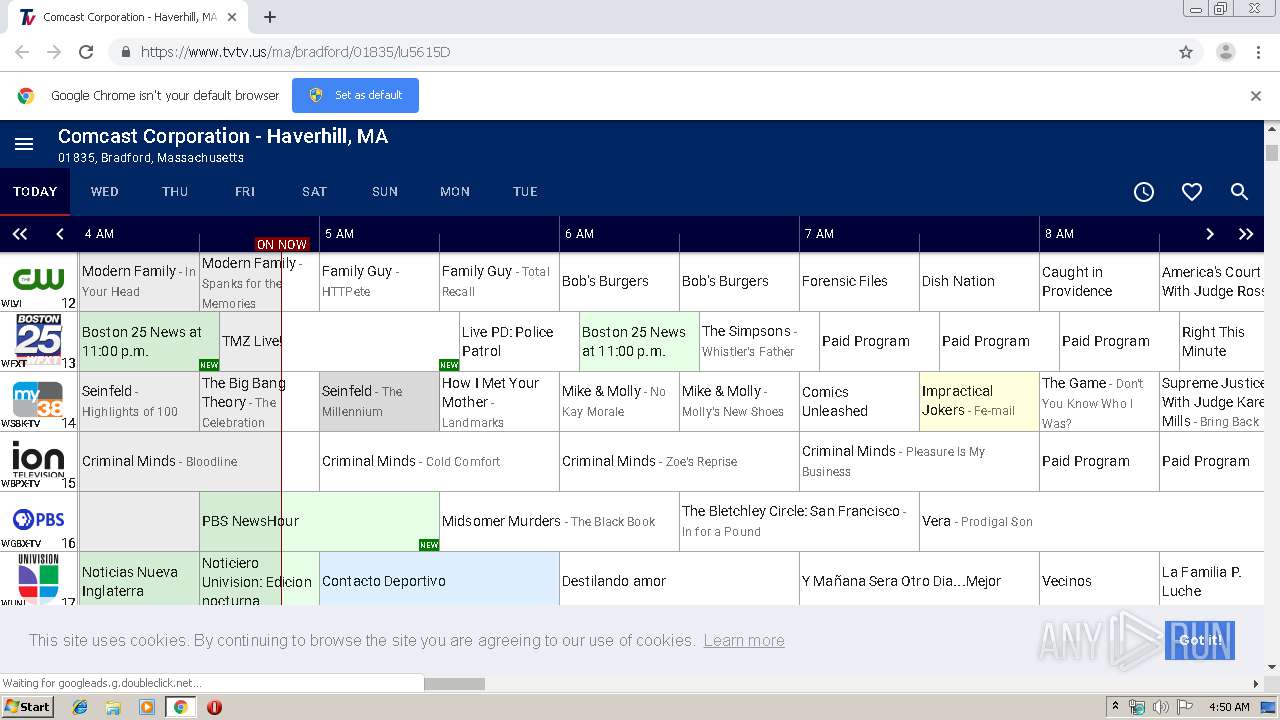Click the horizontal scrollbar thumb
This screenshot has width=1280, height=720.
tap(454, 684)
